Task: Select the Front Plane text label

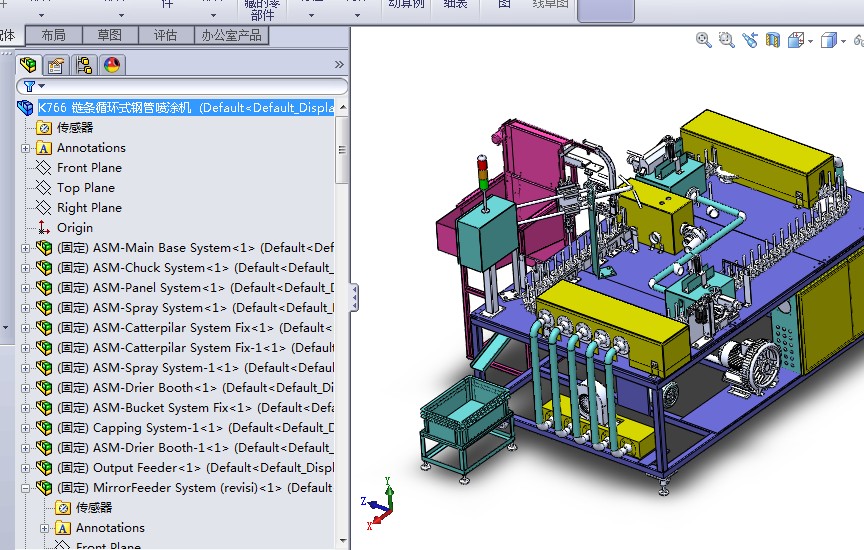Action: pos(89,168)
